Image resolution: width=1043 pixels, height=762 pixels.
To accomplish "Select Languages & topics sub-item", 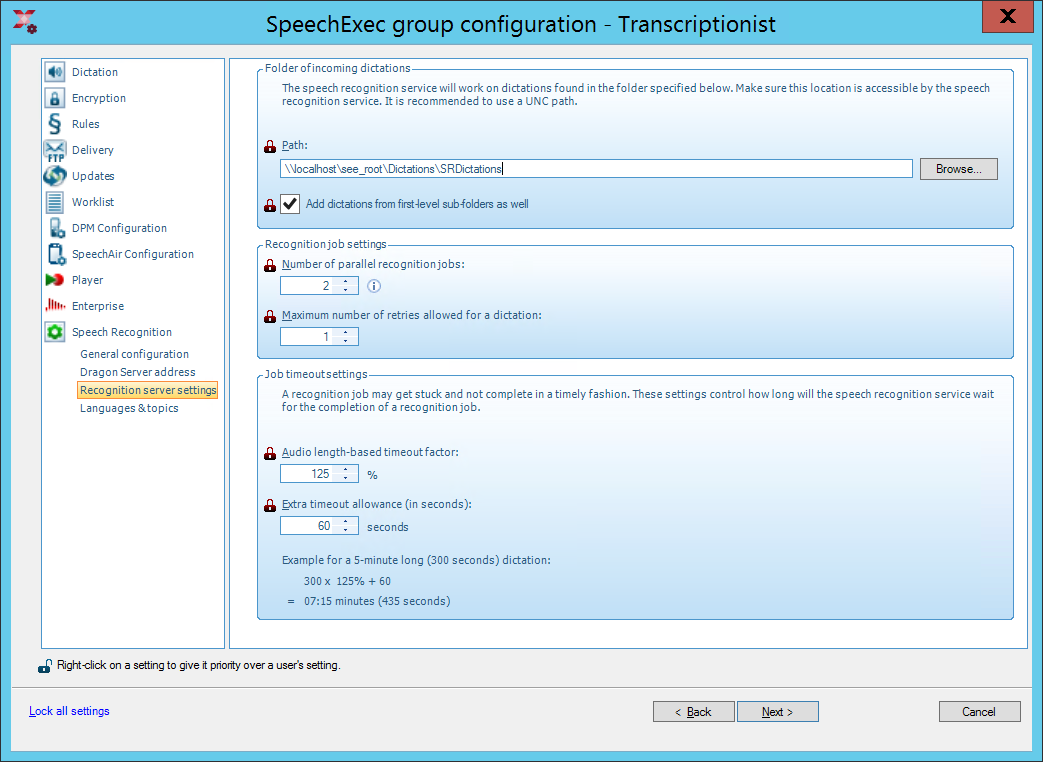I will pyautogui.click(x=129, y=408).
